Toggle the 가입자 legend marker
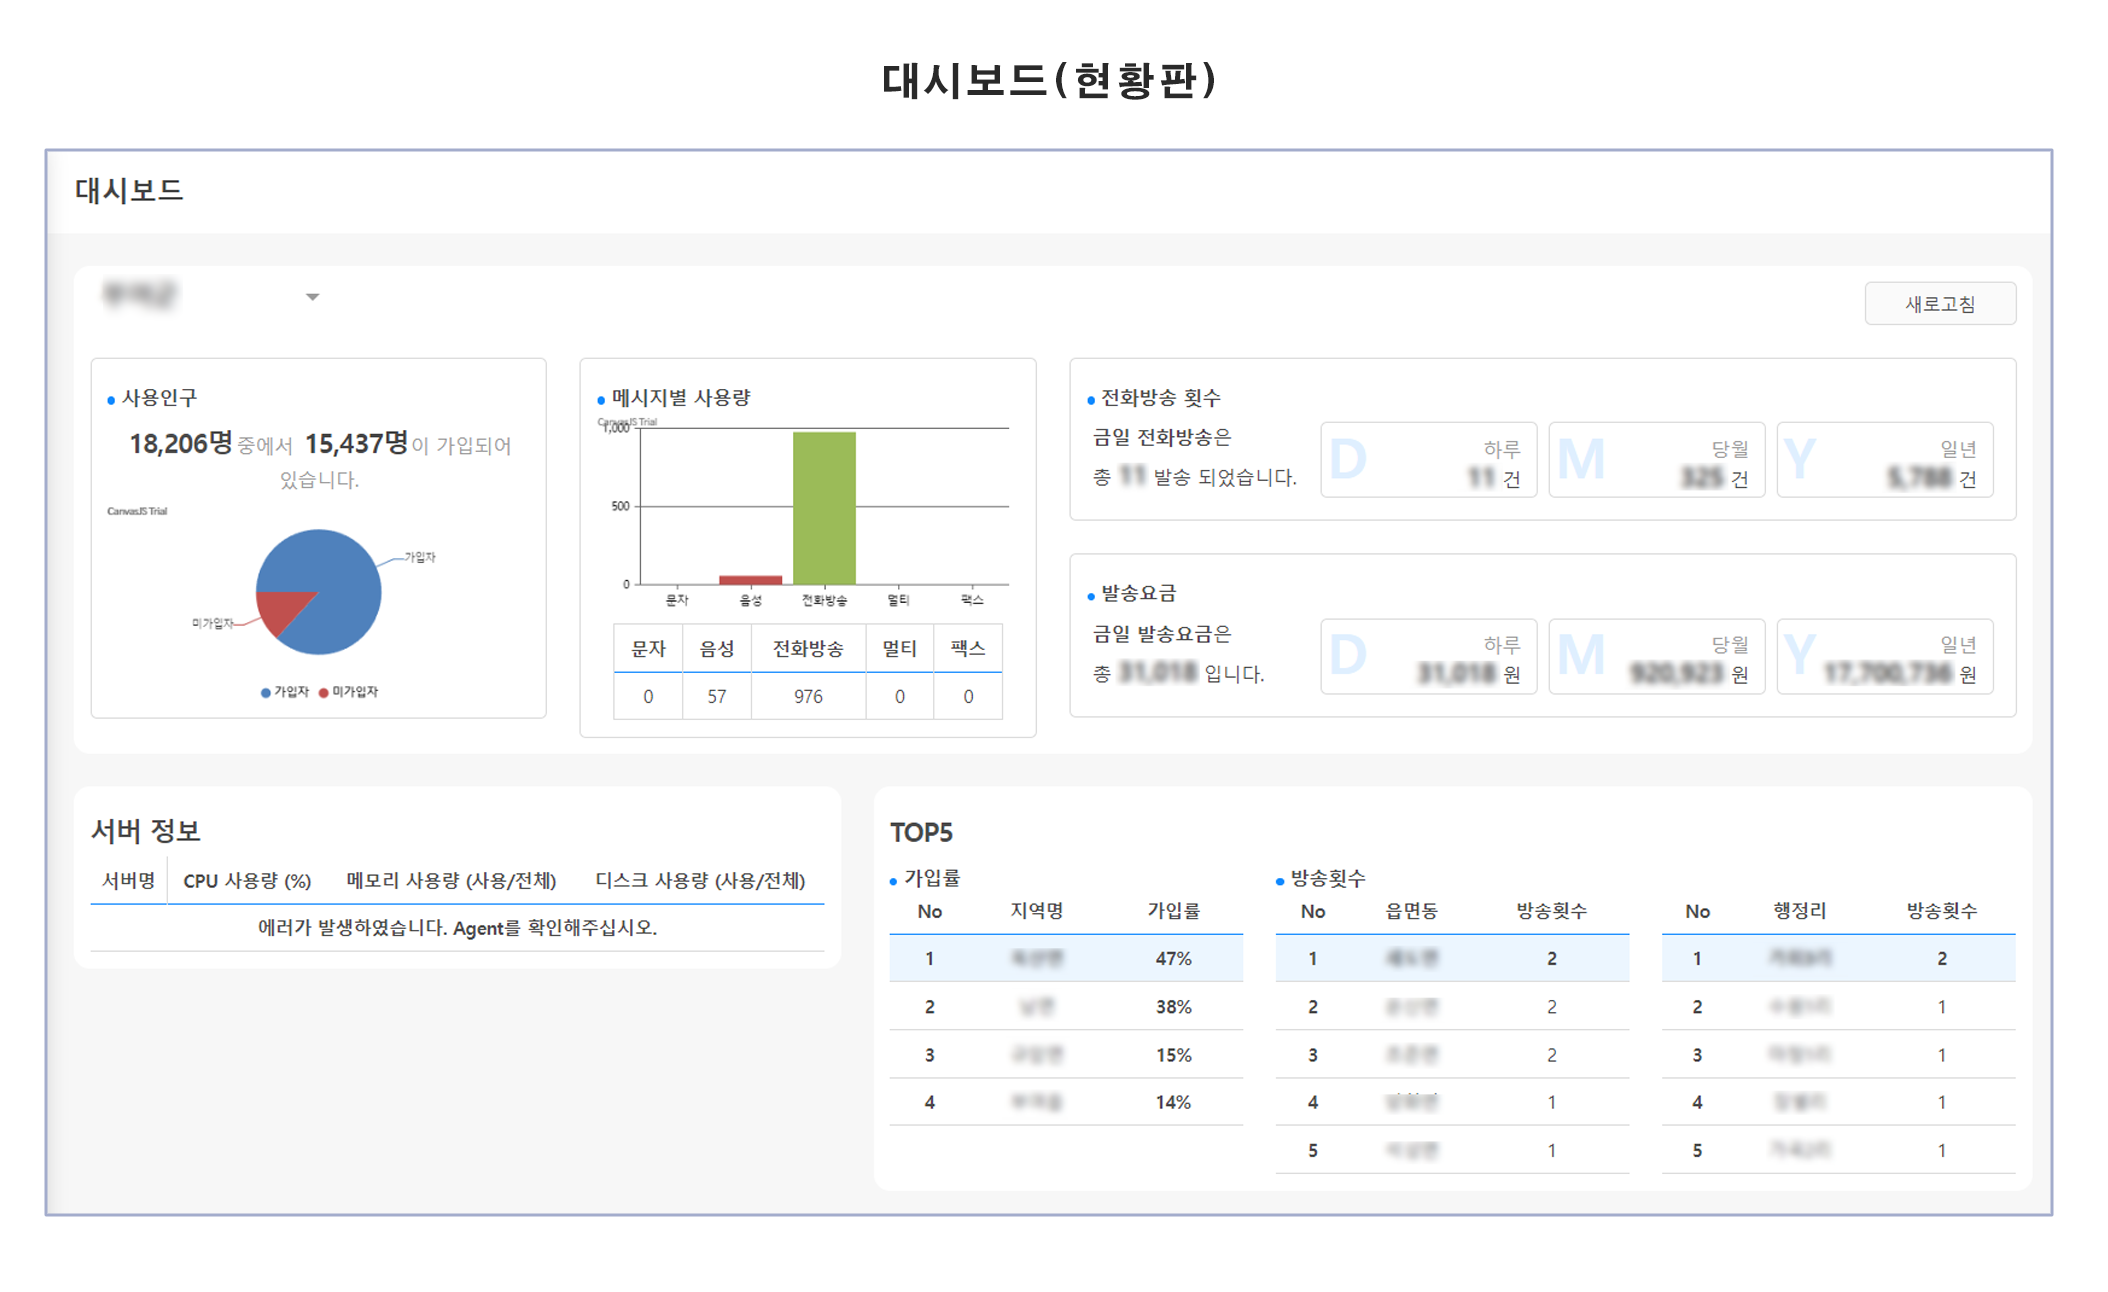This screenshot has width=2108, height=1292. pyautogui.click(x=266, y=692)
